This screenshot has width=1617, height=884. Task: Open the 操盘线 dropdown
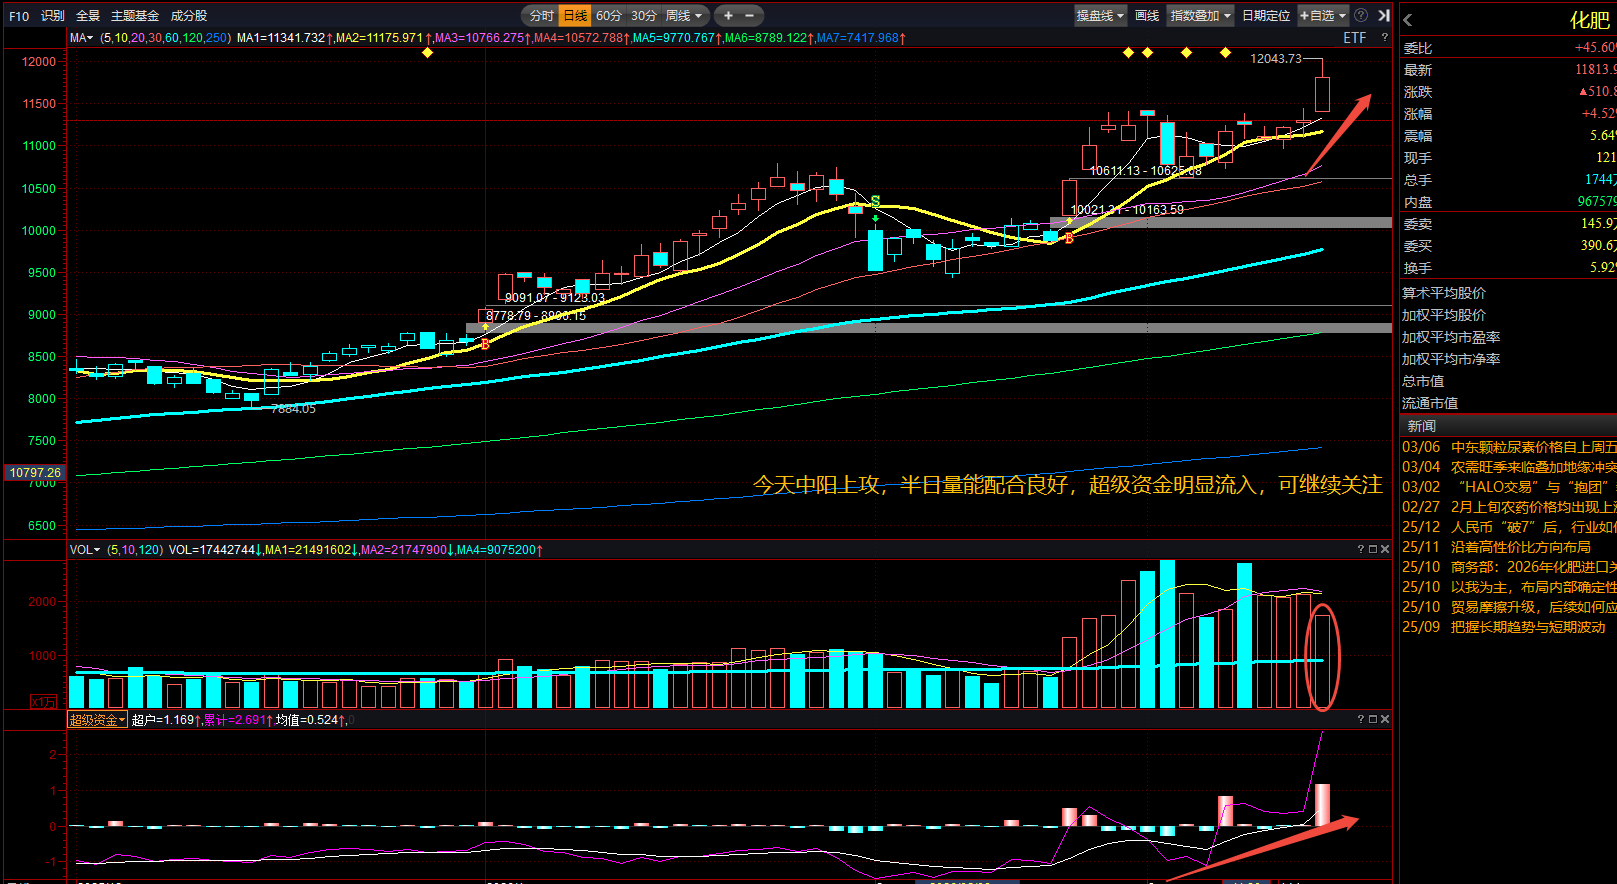(x=1100, y=16)
